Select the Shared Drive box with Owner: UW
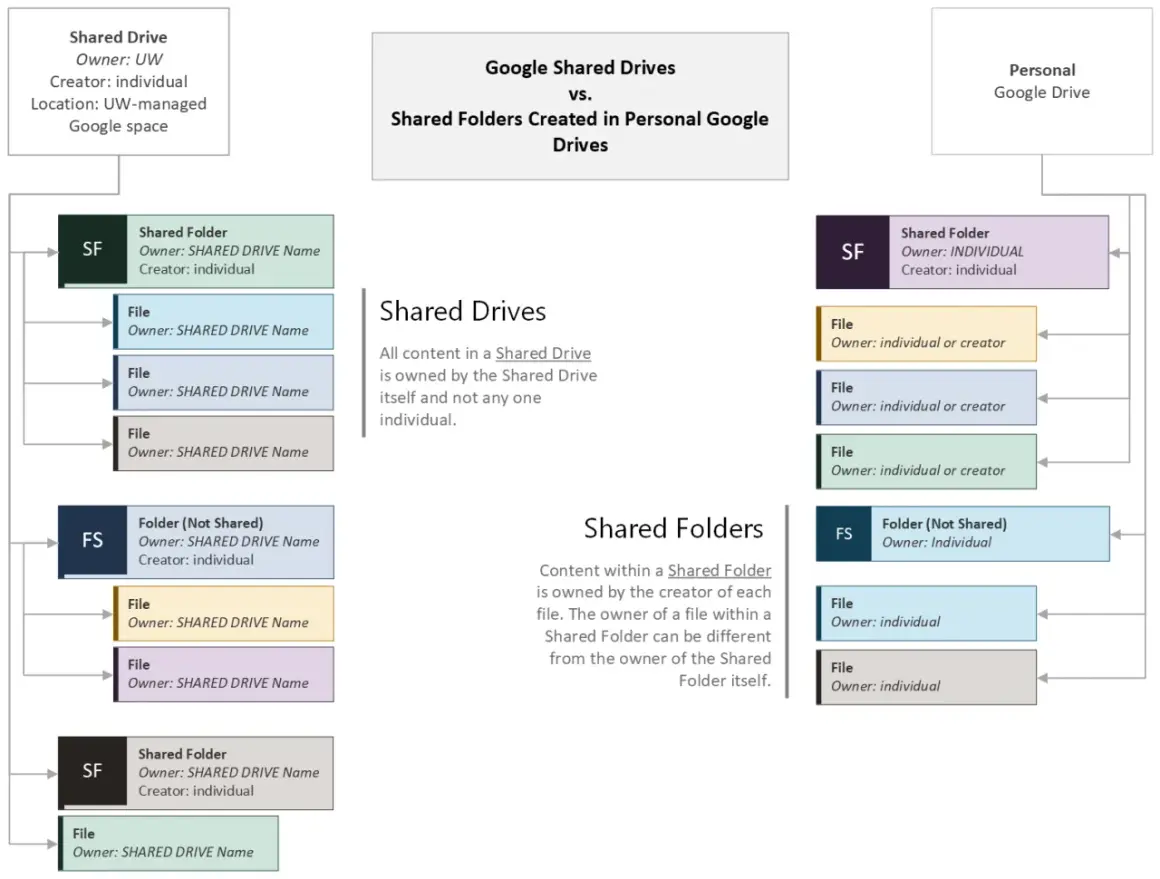The image size is (1160, 879). [118, 81]
